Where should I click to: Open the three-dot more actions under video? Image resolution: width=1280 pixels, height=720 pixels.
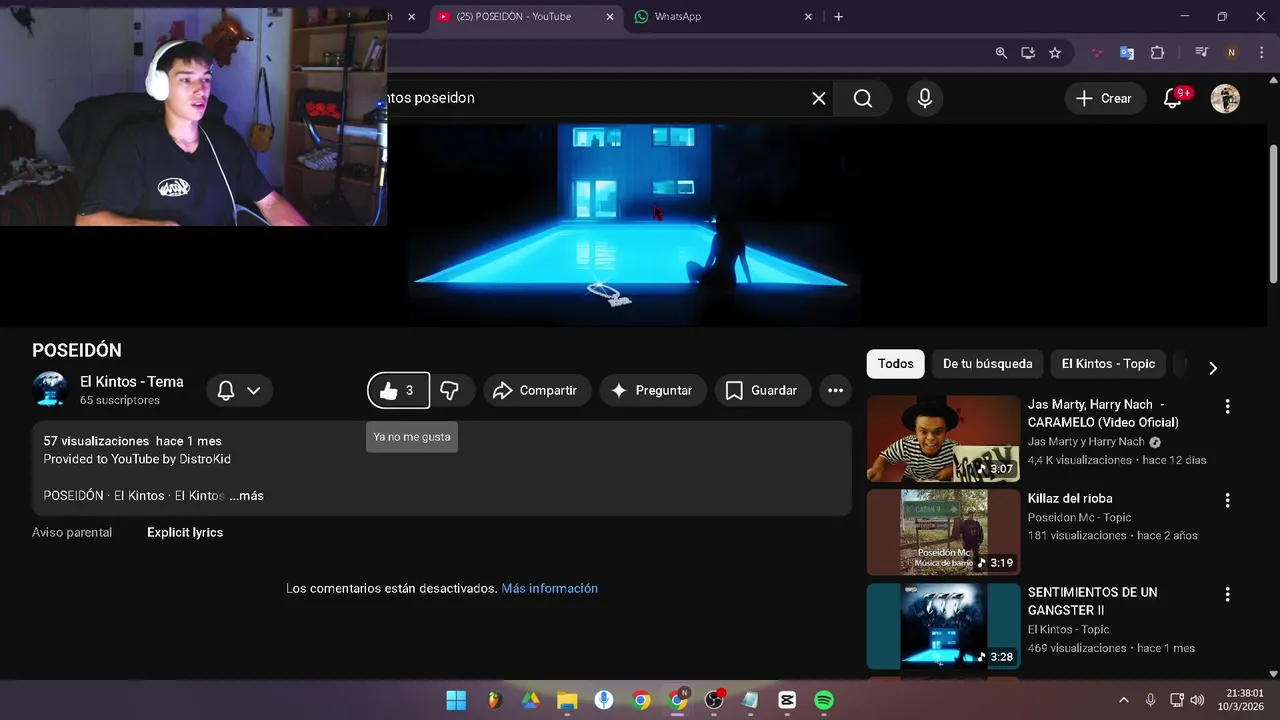coord(835,390)
